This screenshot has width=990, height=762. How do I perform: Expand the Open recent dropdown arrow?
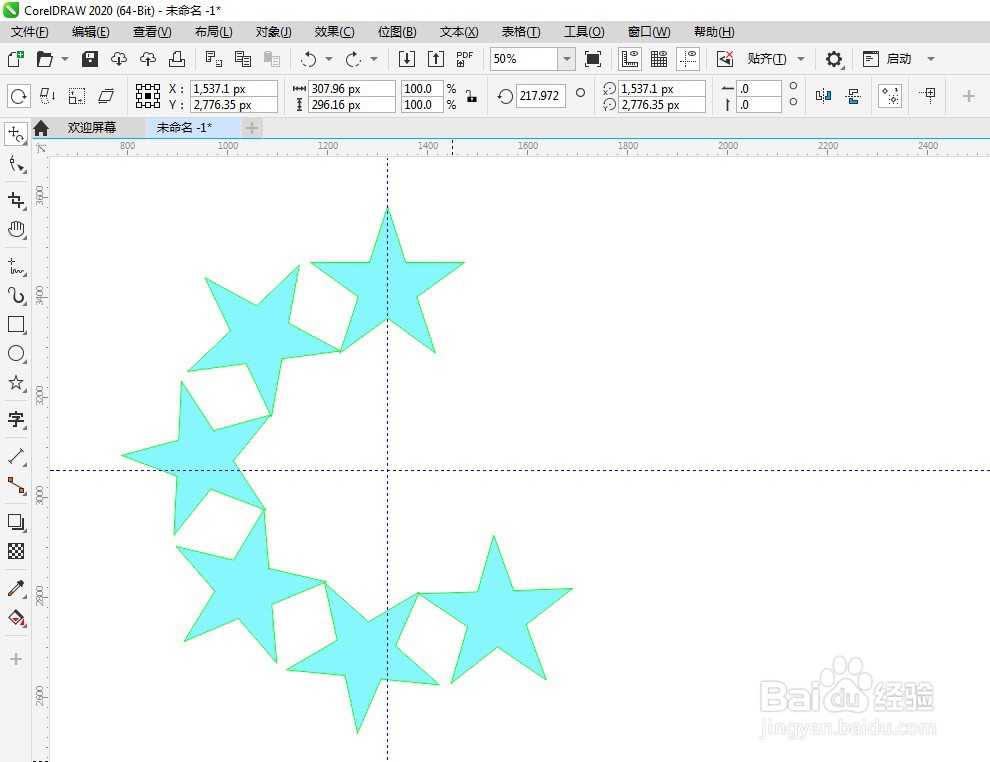coord(64,59)
